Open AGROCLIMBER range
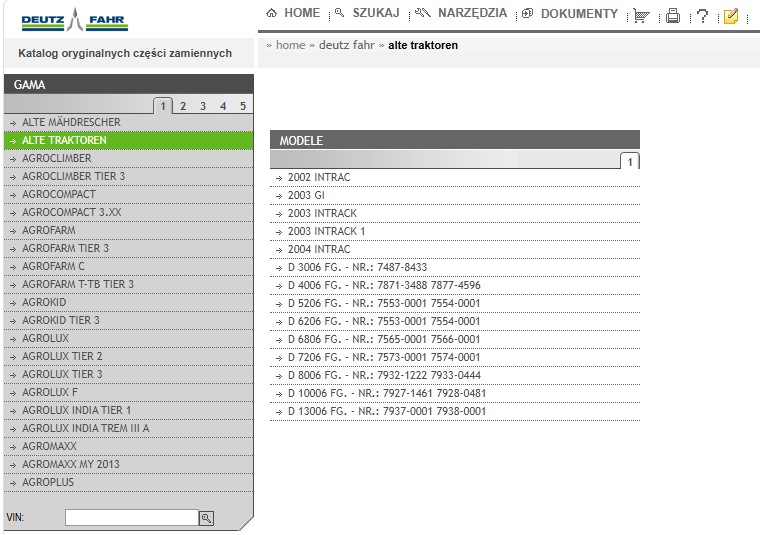The width and height of the screenshot is (760, 535). coord(128,158)
